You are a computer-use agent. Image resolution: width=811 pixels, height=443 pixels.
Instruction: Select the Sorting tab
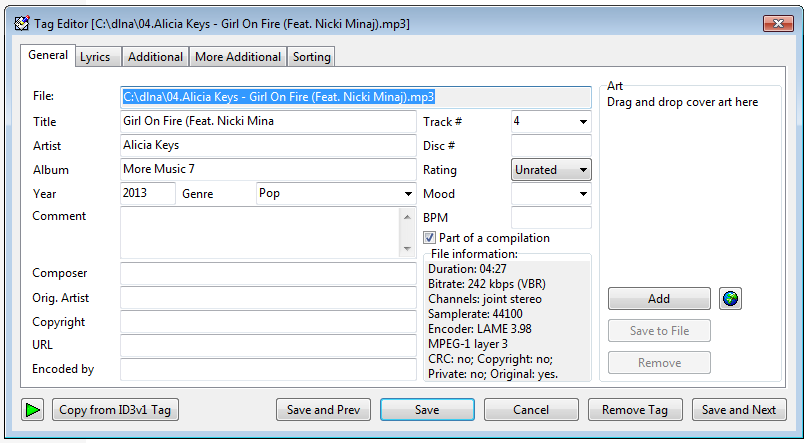[x=311, y=57]
